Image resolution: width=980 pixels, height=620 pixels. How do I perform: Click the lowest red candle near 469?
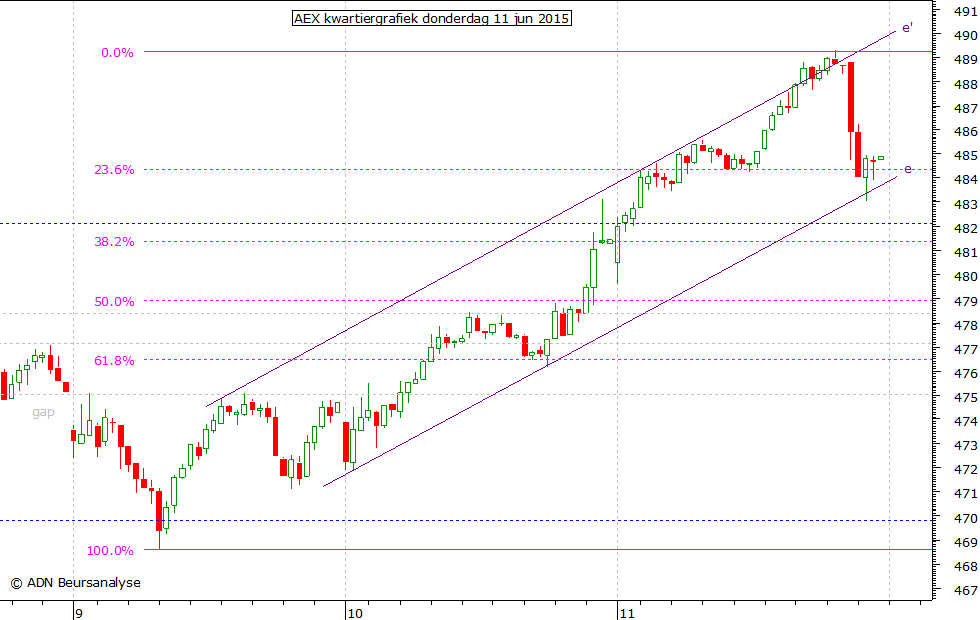tap(159, 511)
